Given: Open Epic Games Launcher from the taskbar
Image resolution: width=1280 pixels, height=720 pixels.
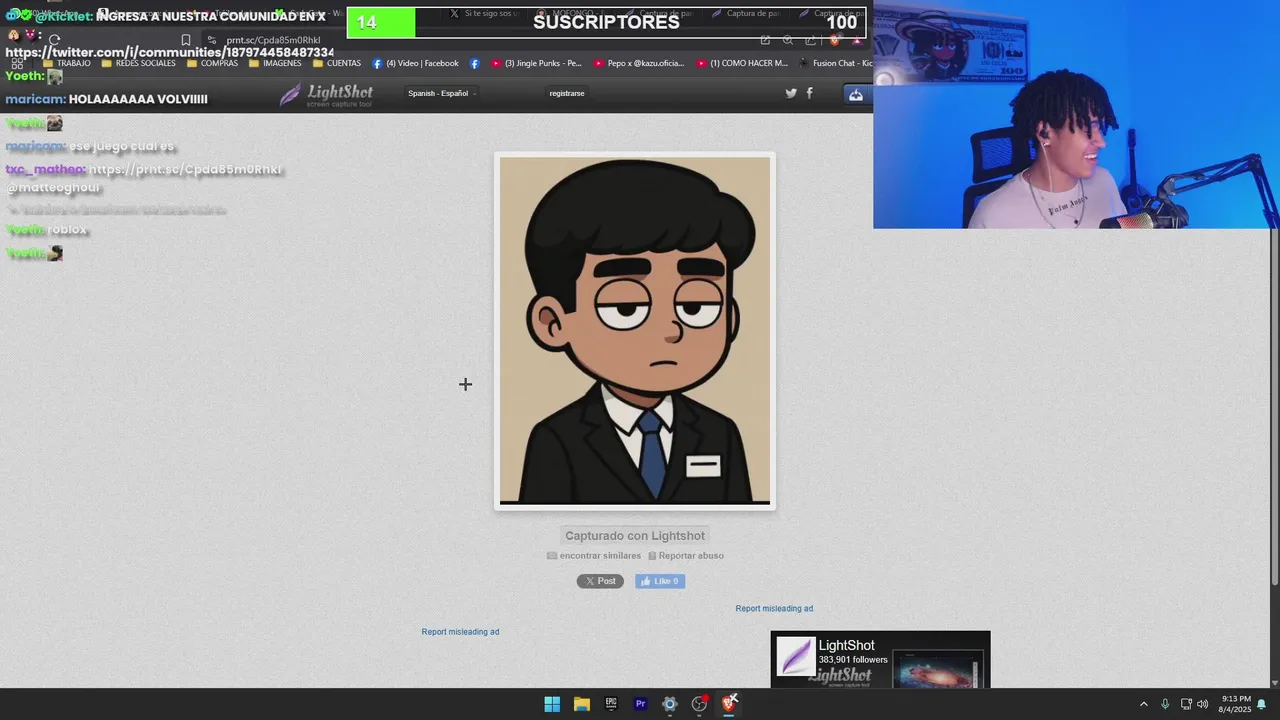Looking at the screenshot, I should (x=611, y=704).
